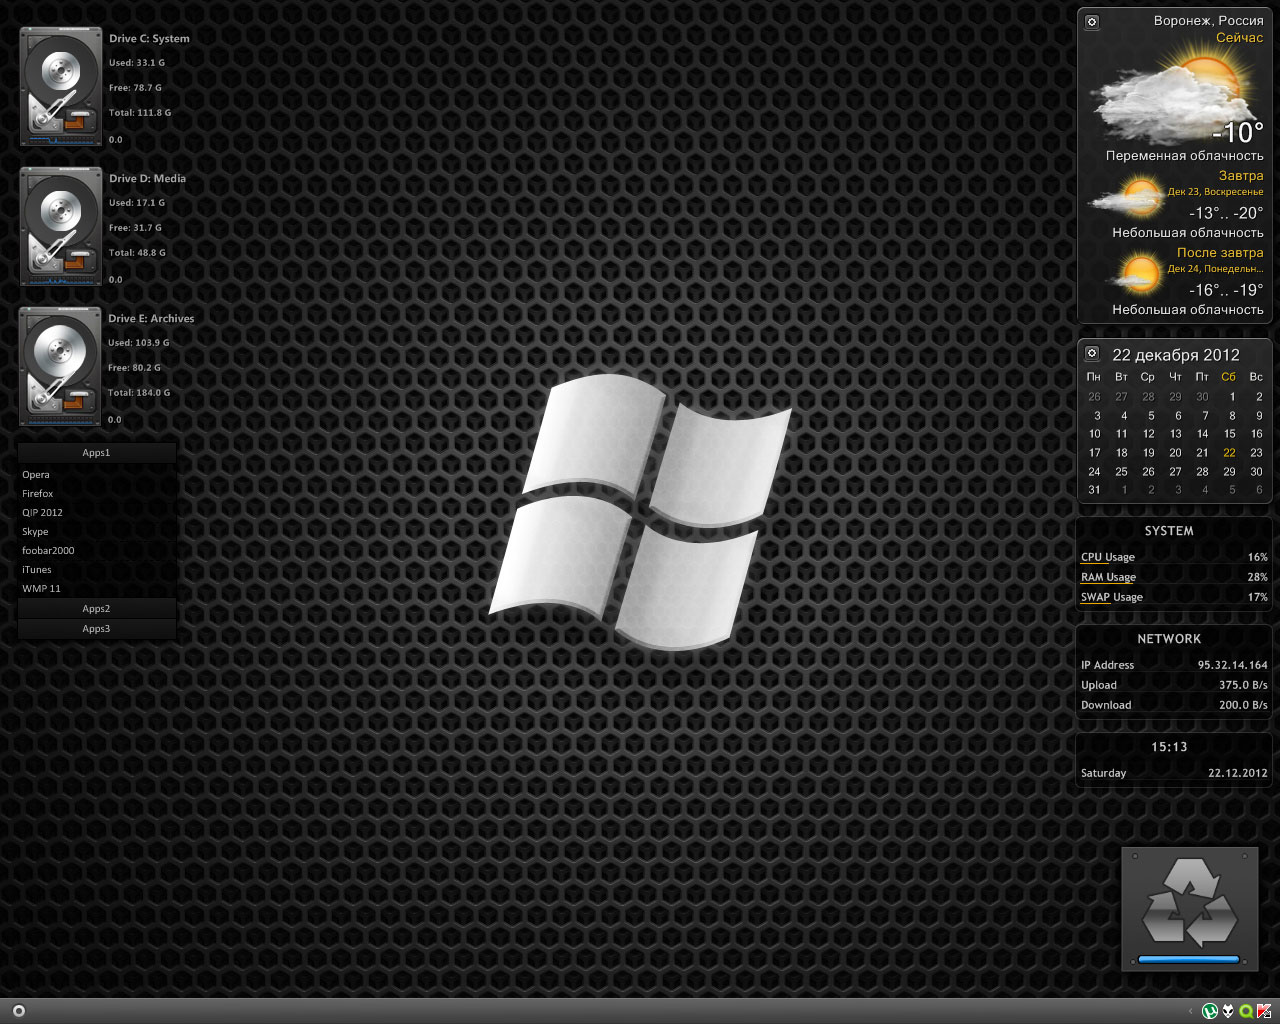Click the green QIP tray icon
The image size is (1280, 1024).
[1246, 1011]
